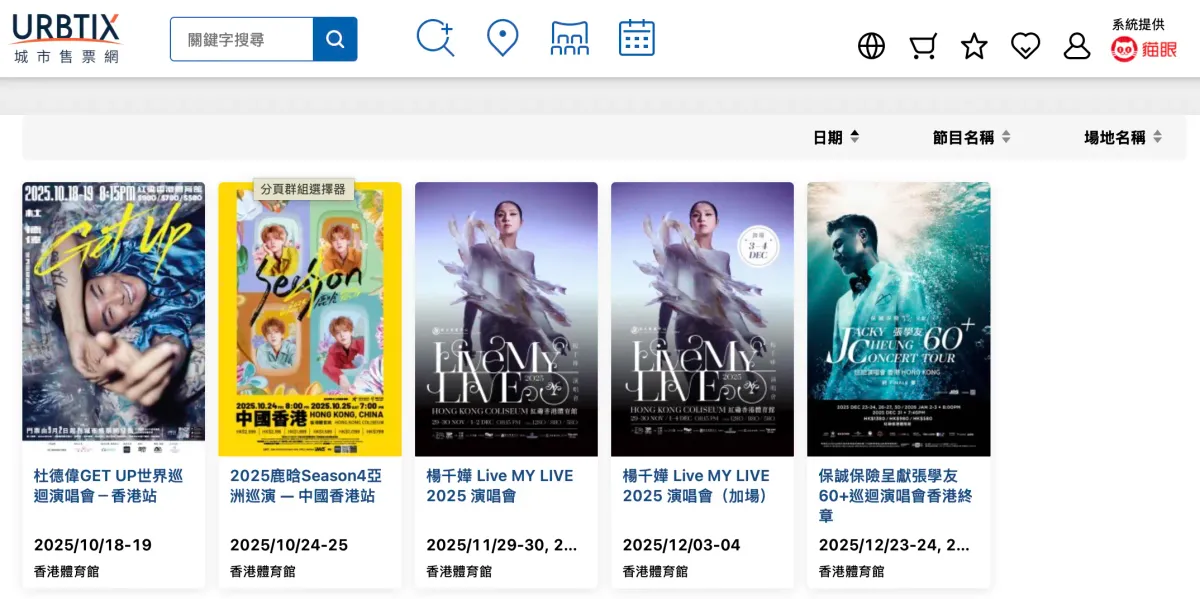Sort events by 節目名稱 column
1200x599 pixels.
pyautogui.click(x=971, y=137)
